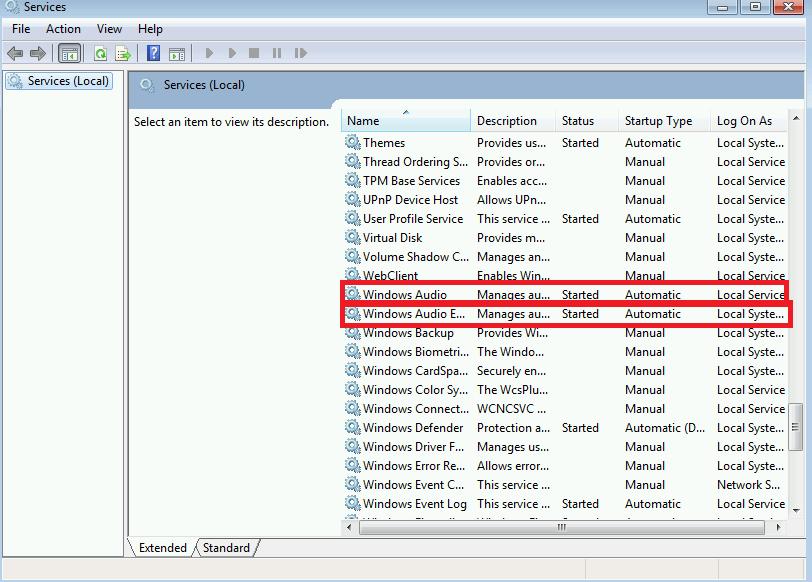Click the horizontal scrollbar thumb
Viewport: 812px width, 582px height.
pos(562,528)
